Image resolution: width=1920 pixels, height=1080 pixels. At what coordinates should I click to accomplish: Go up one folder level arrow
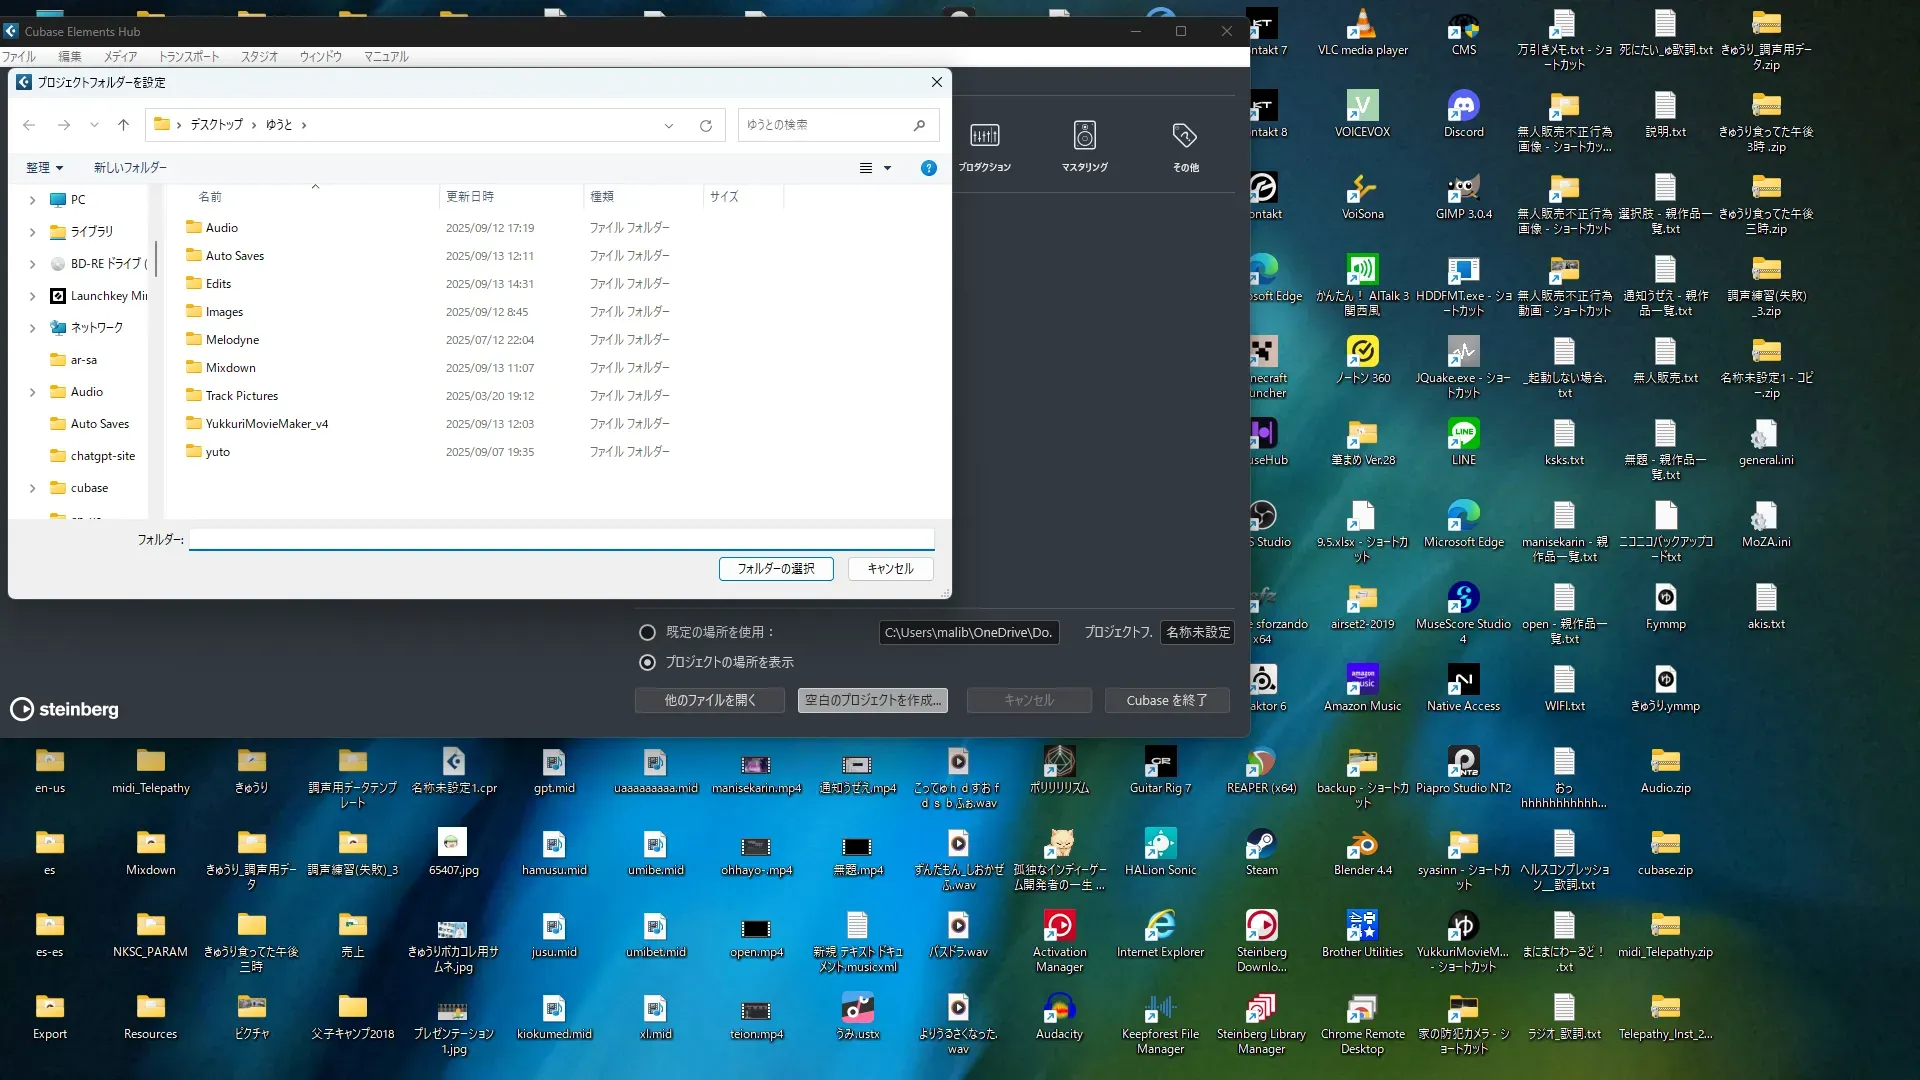pyautogui.click(x=123, y=125)
